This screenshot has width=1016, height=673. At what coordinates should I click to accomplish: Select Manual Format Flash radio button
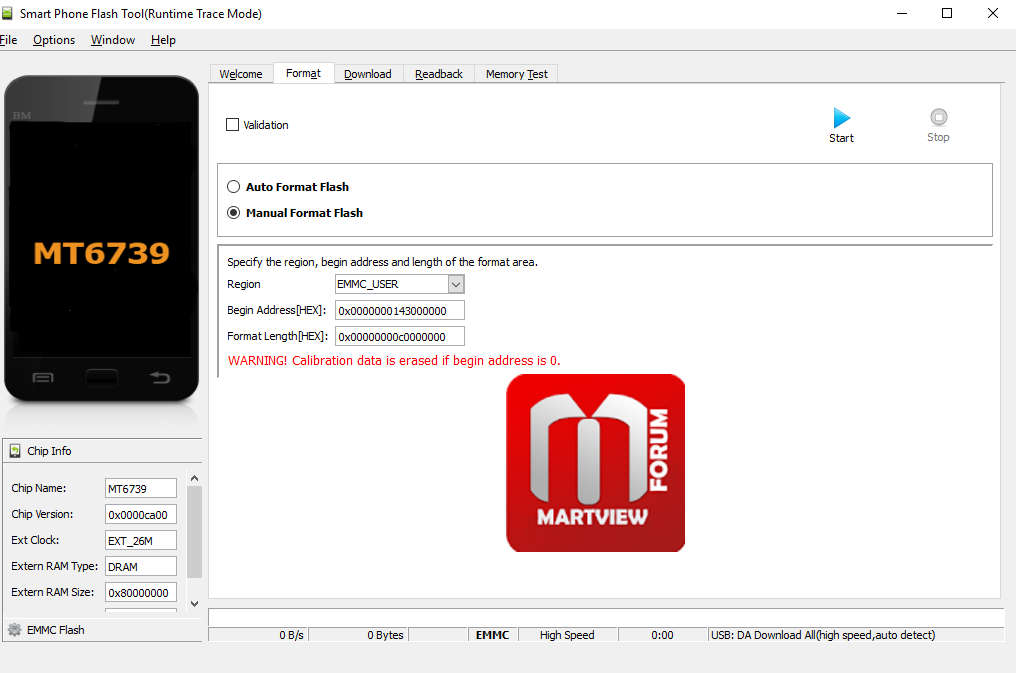[233, 212]
